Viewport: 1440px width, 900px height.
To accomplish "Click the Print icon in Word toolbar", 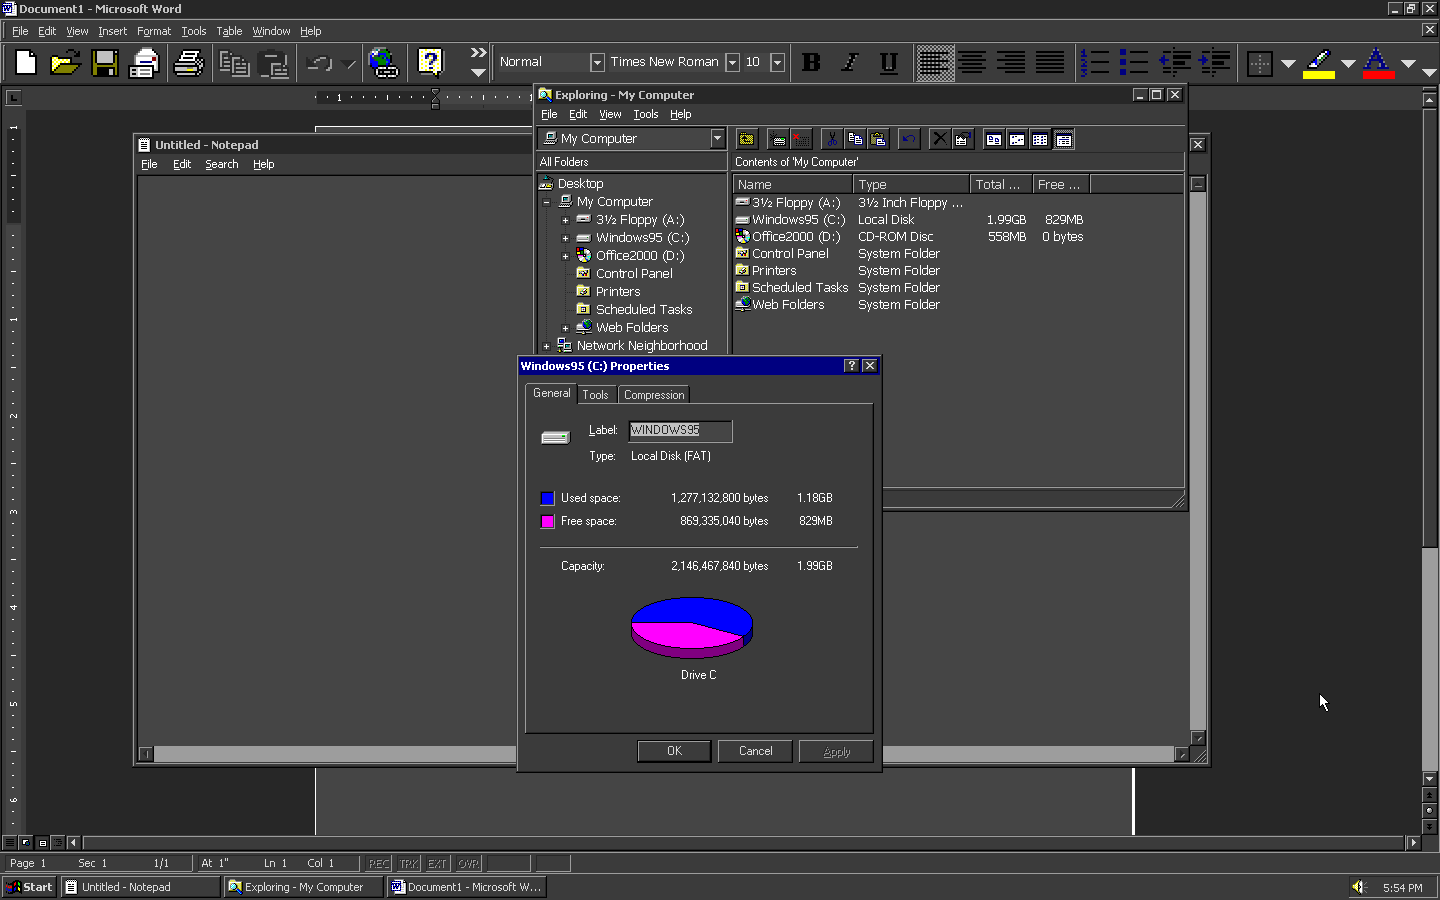I will click(188, 63).
